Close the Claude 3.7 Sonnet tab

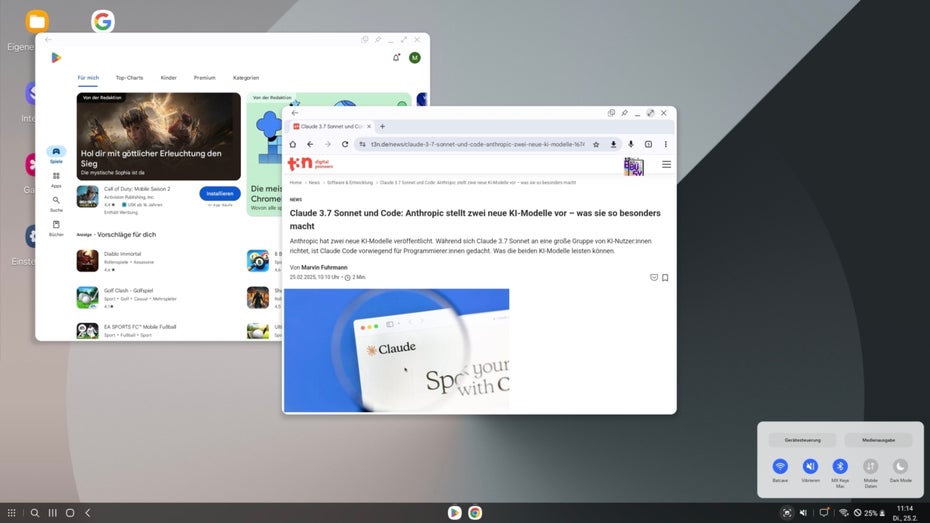click(x=369, y=126)
